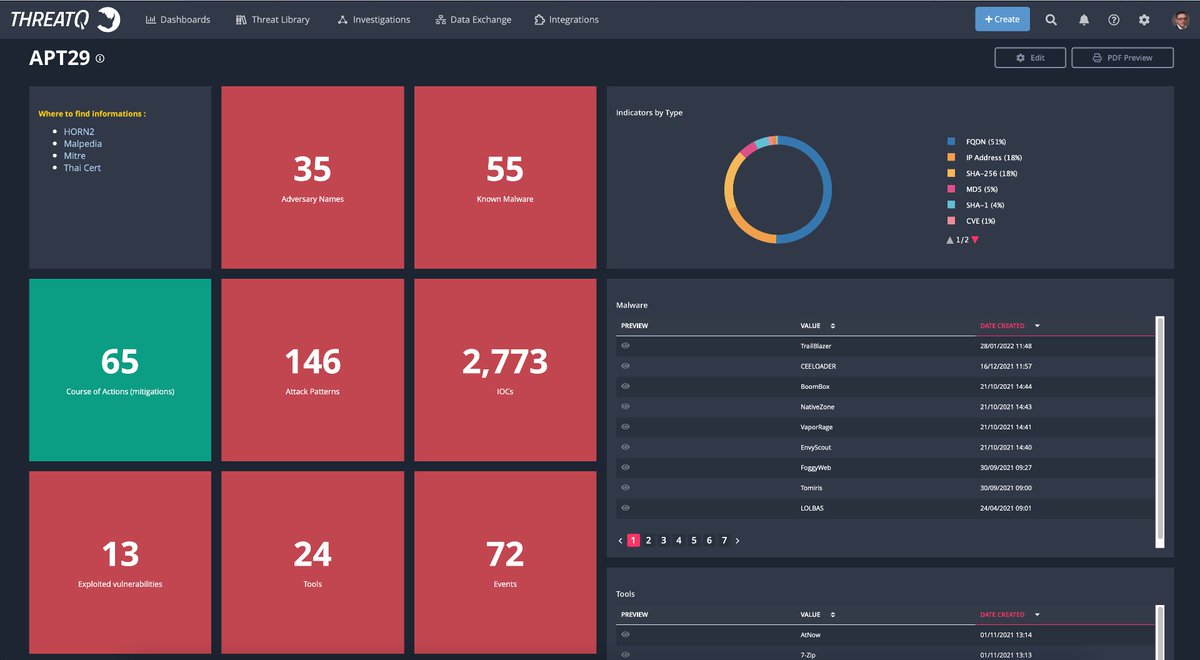This screenshot has width=1200, height=660.
Task: Go to previous legend page arrow
Action: coord(951,240)
